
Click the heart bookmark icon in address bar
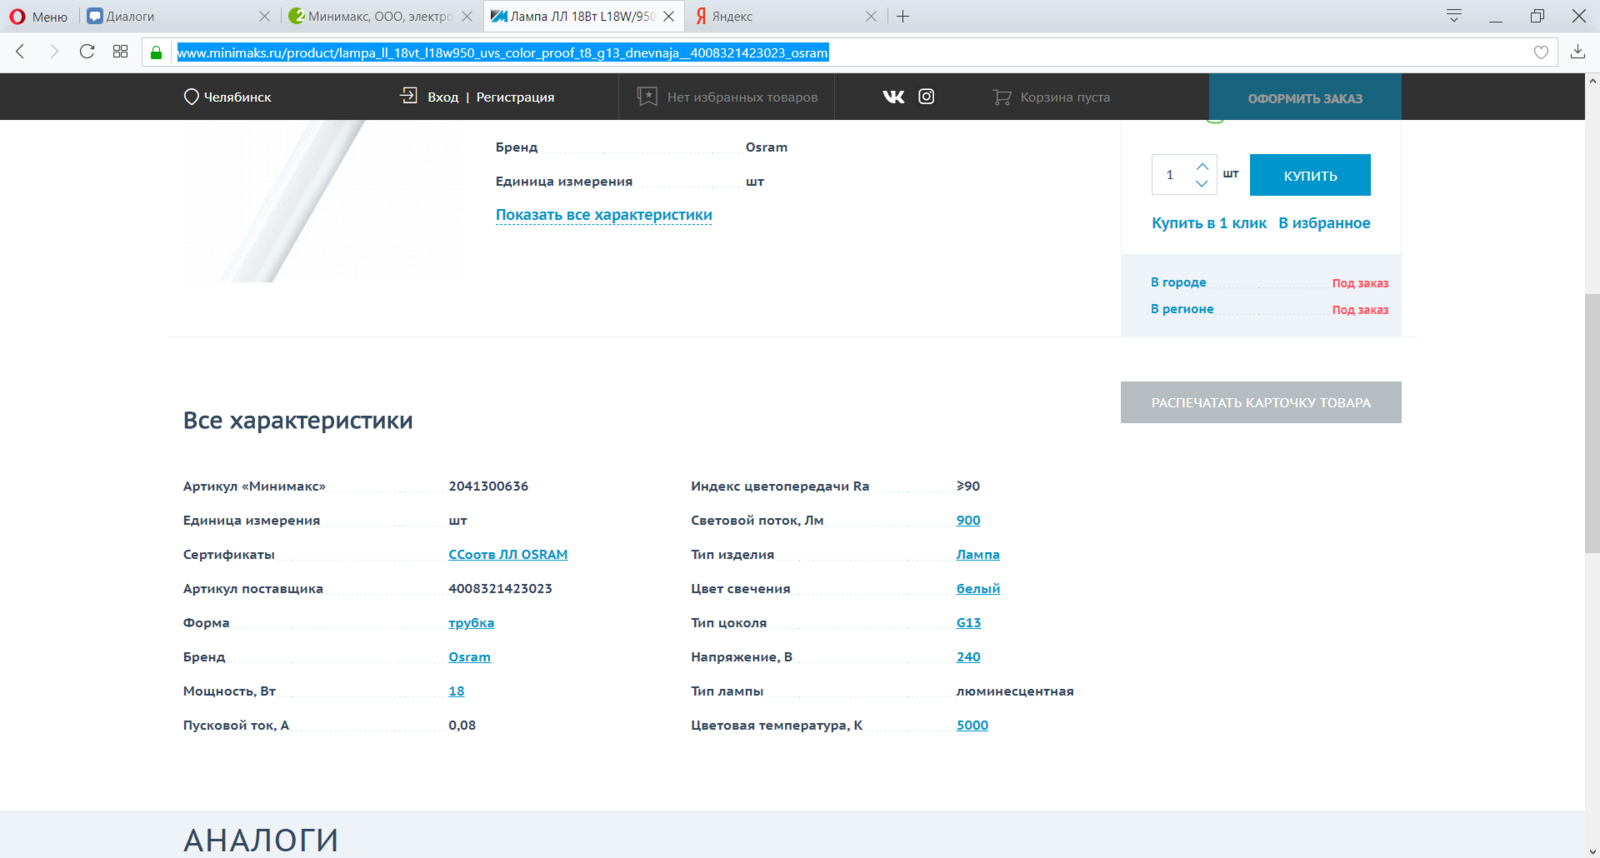coord(1541,52)
